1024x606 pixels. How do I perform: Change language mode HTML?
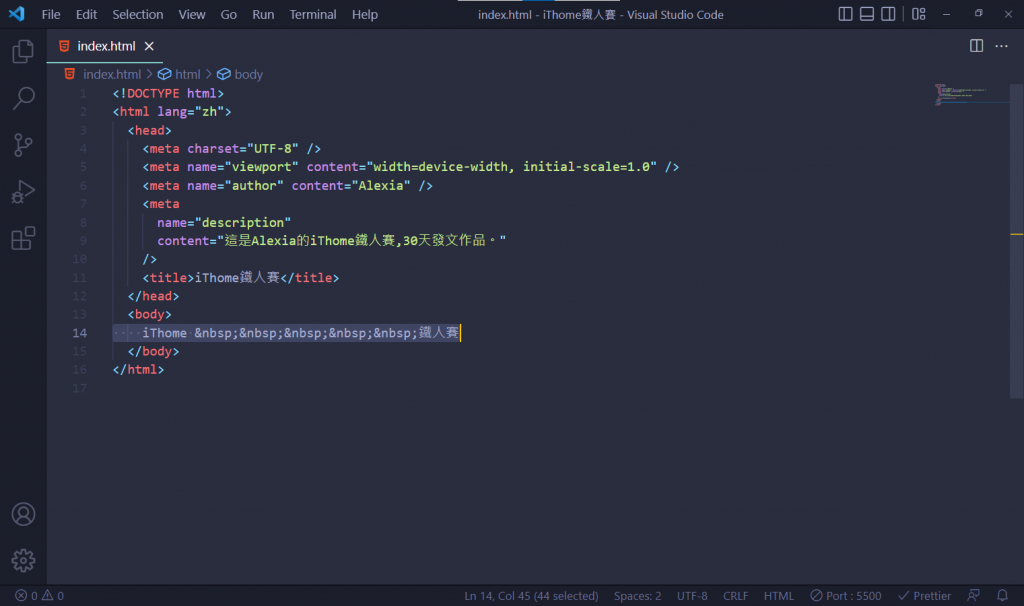[x=779, y=596]
